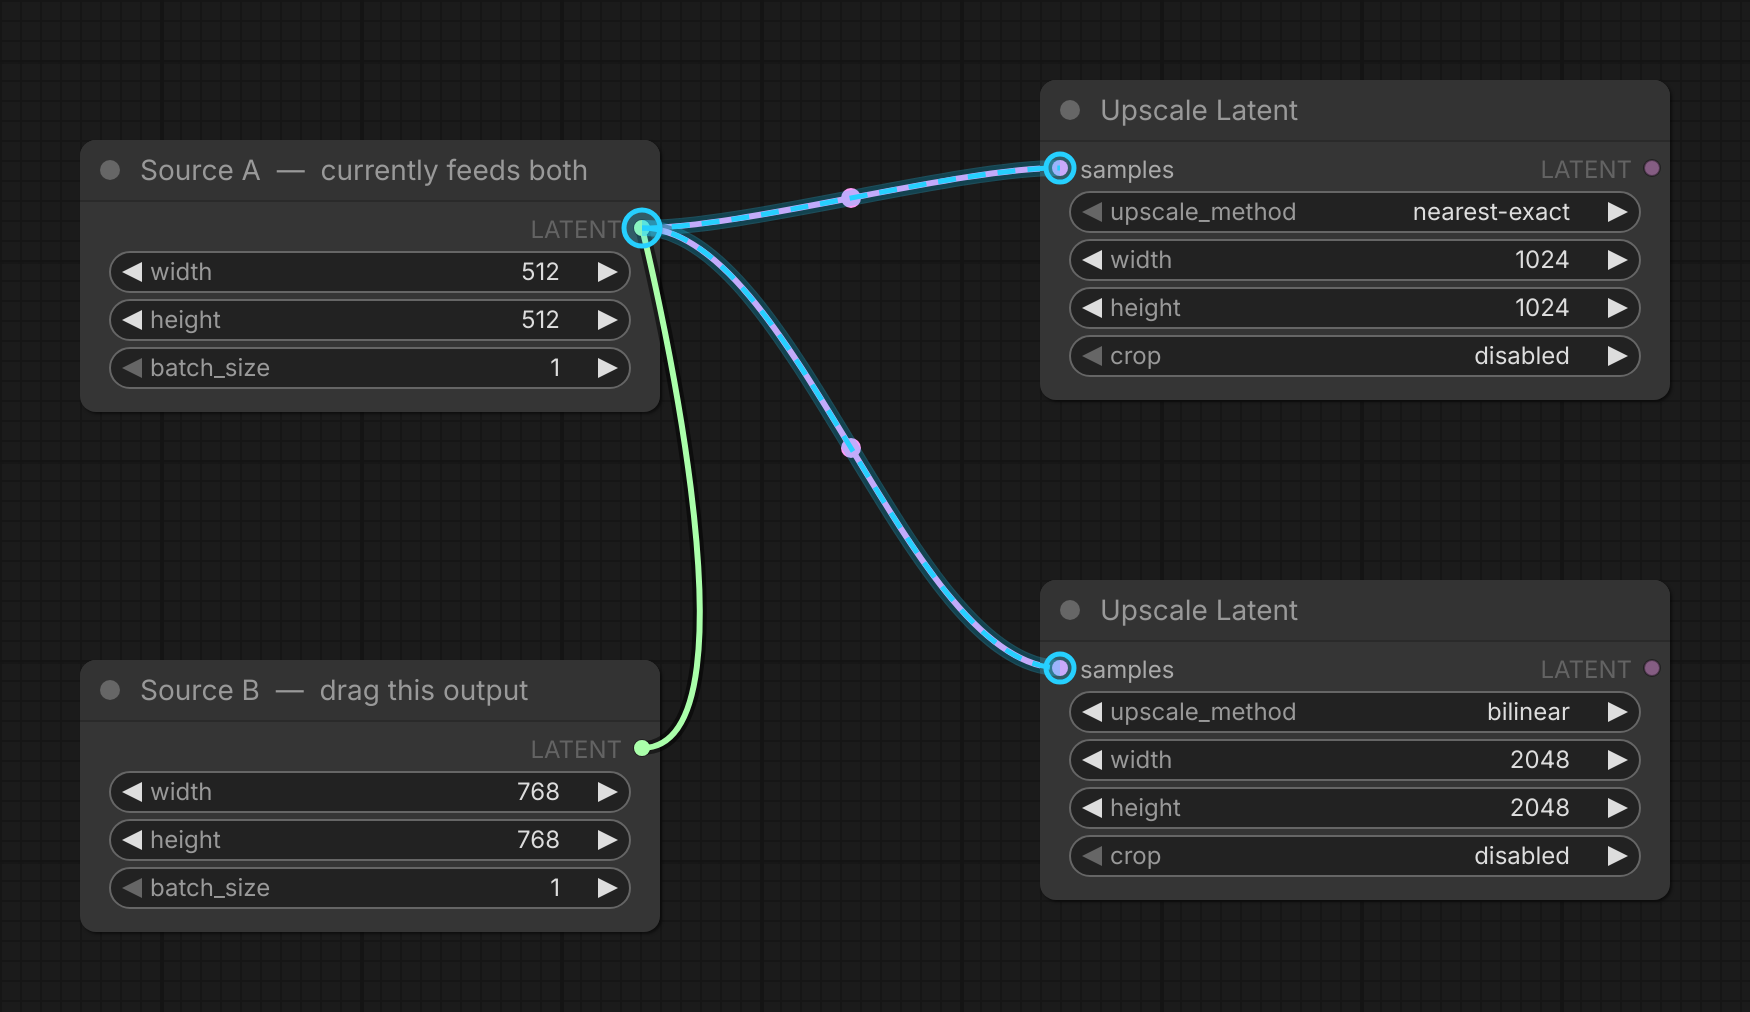Increase Source B batch_size with right arrow

click(607, 888)
